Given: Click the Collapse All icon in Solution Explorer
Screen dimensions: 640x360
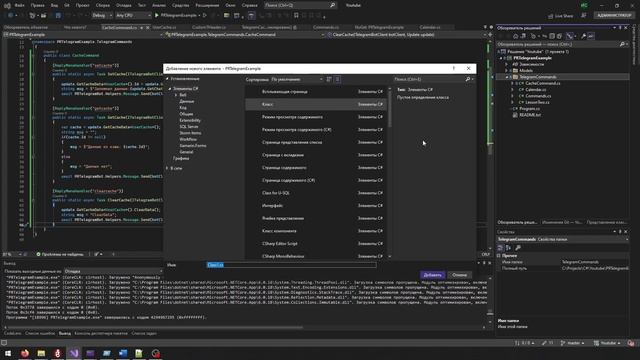Looking at the screenshot, I should tap(552, 36).
